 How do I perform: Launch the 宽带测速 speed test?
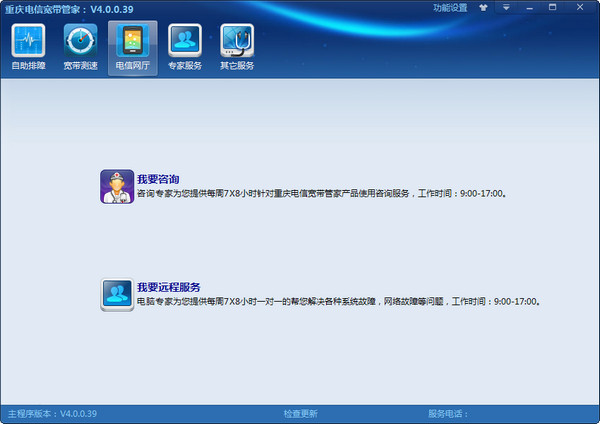(80, 47)
